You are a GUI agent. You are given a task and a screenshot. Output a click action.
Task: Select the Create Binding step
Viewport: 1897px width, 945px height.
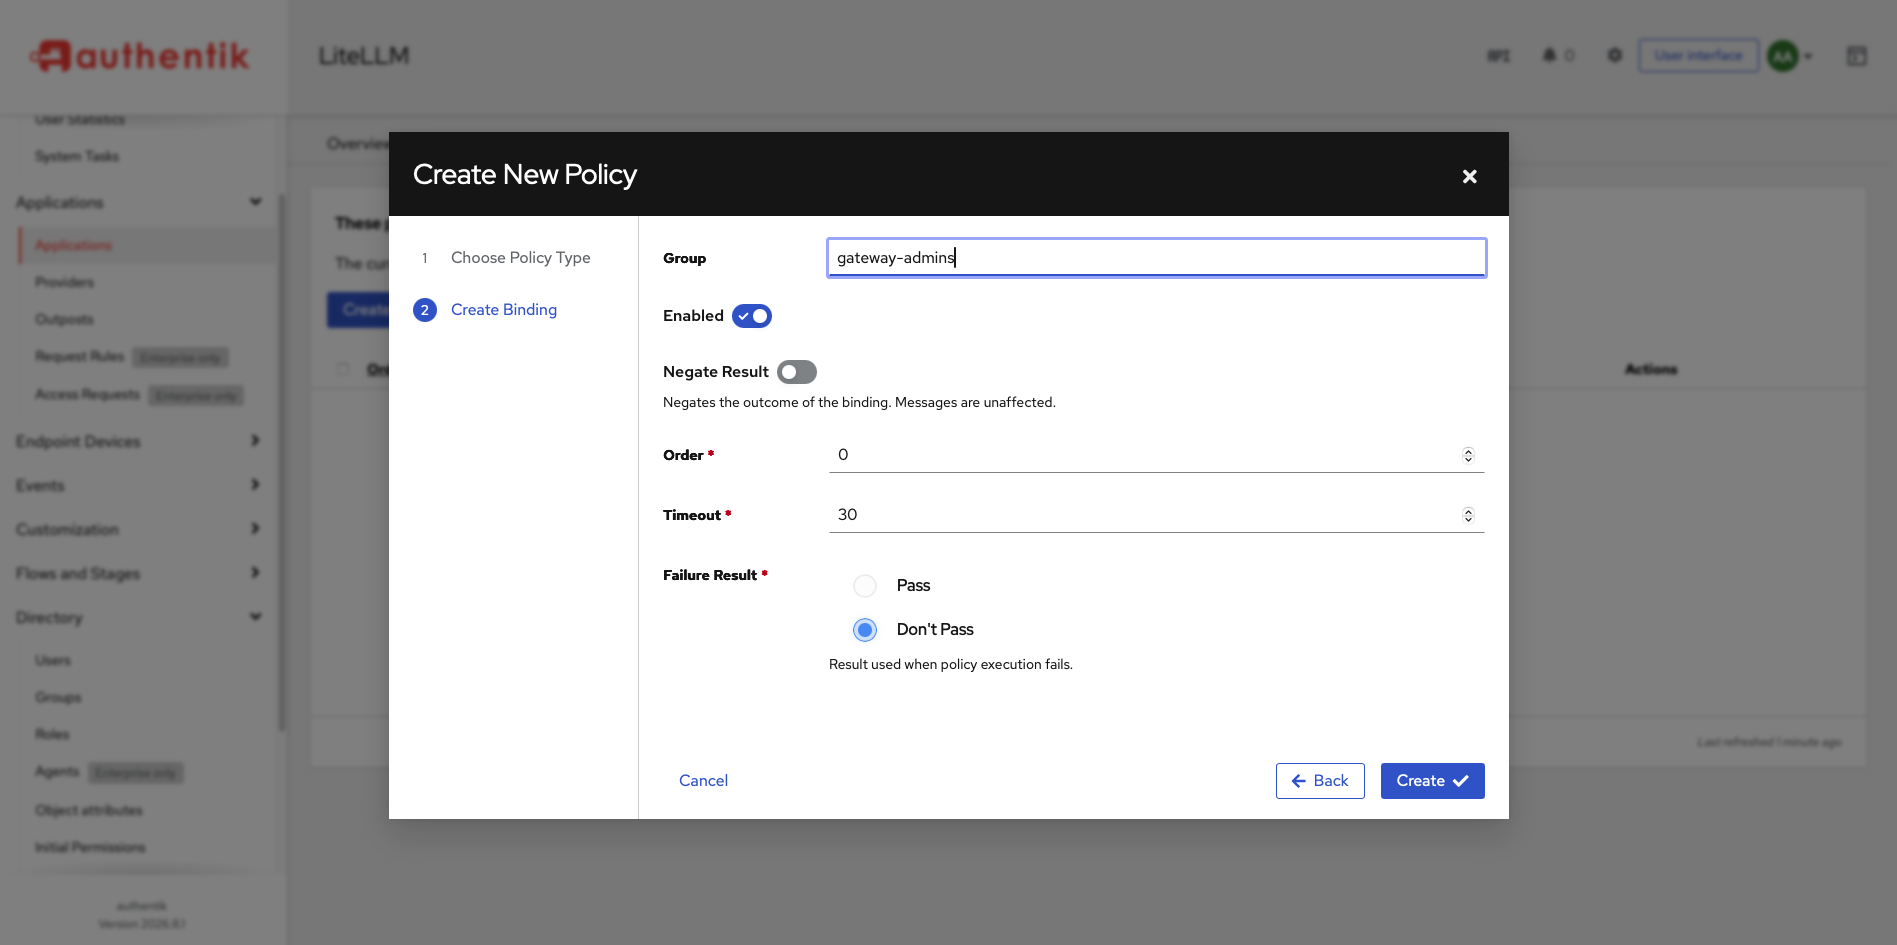pos(504,310)
